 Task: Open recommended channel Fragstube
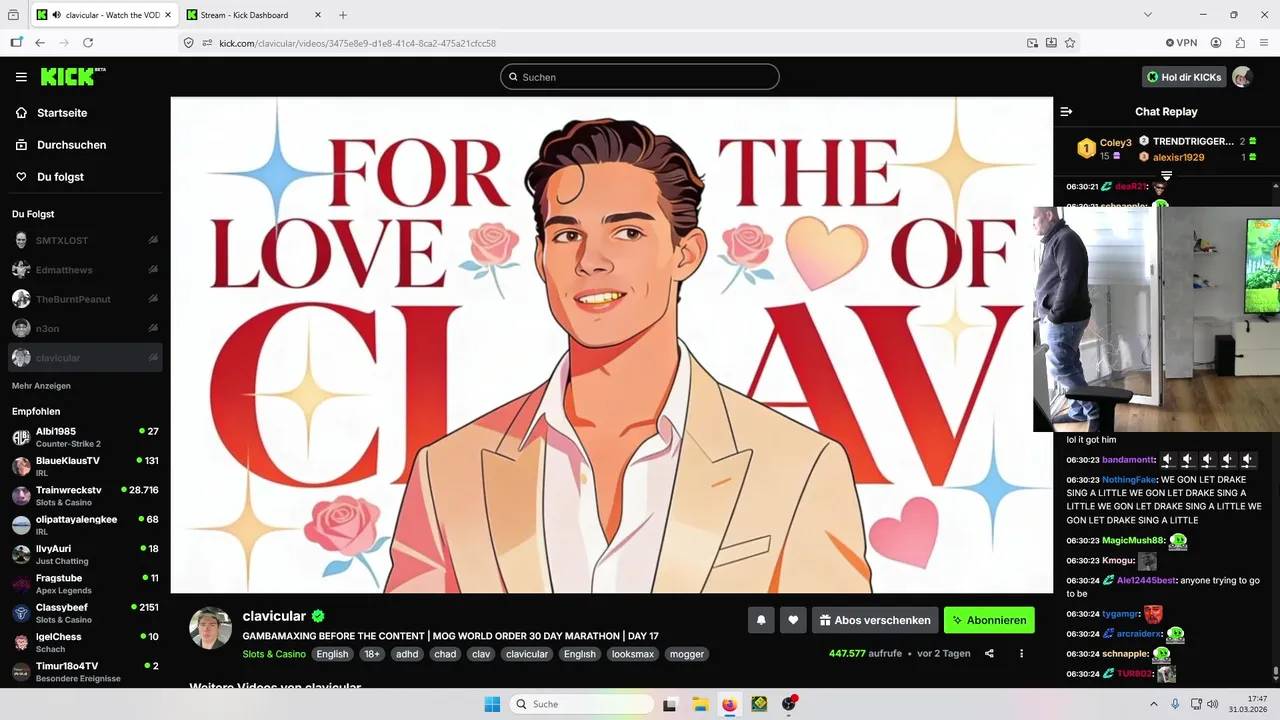(x=85, y=584)
